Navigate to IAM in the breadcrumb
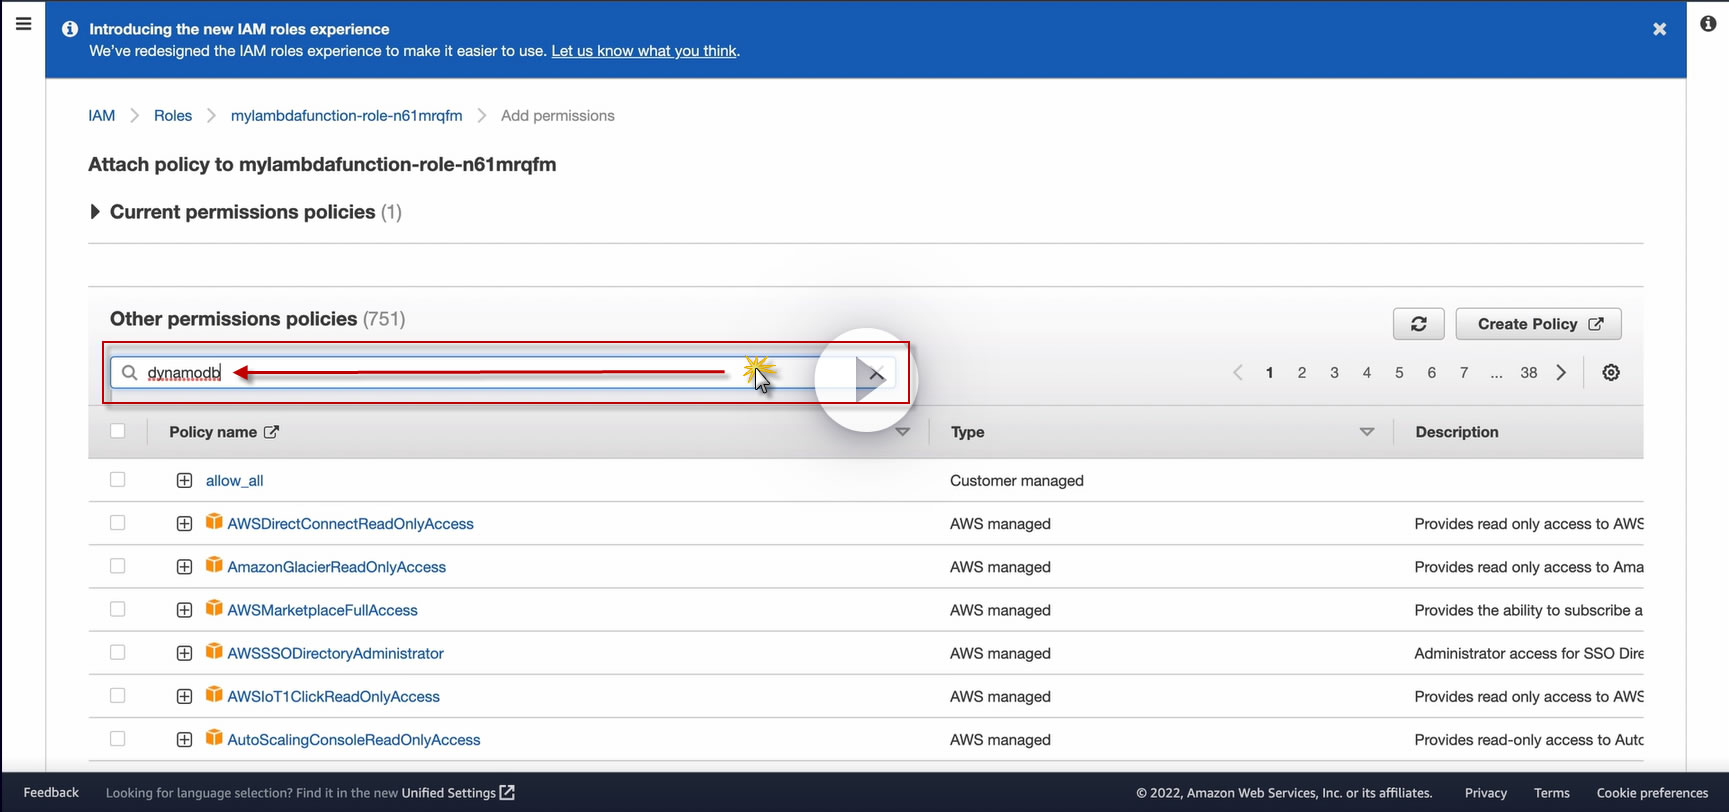This screenshot has width=1729, height=812. [x=102, y=116]
